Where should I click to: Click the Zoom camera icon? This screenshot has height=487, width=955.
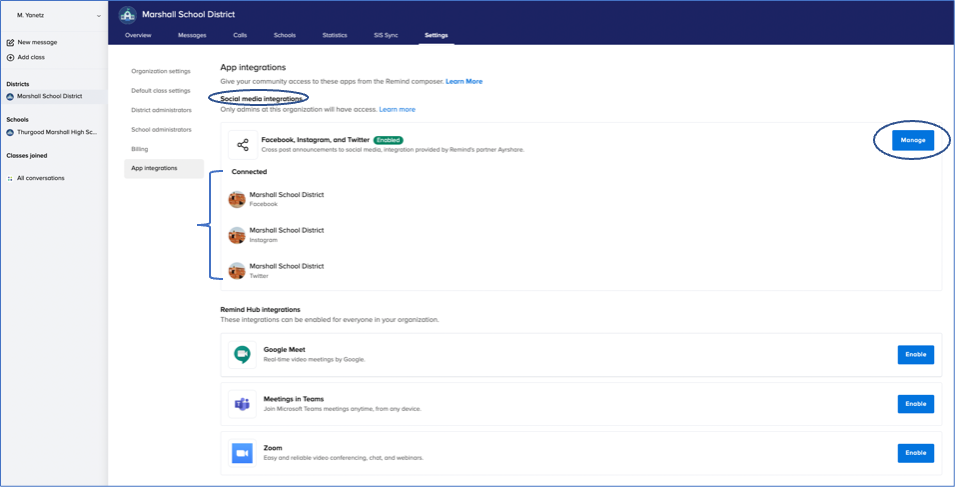point(242,452)
